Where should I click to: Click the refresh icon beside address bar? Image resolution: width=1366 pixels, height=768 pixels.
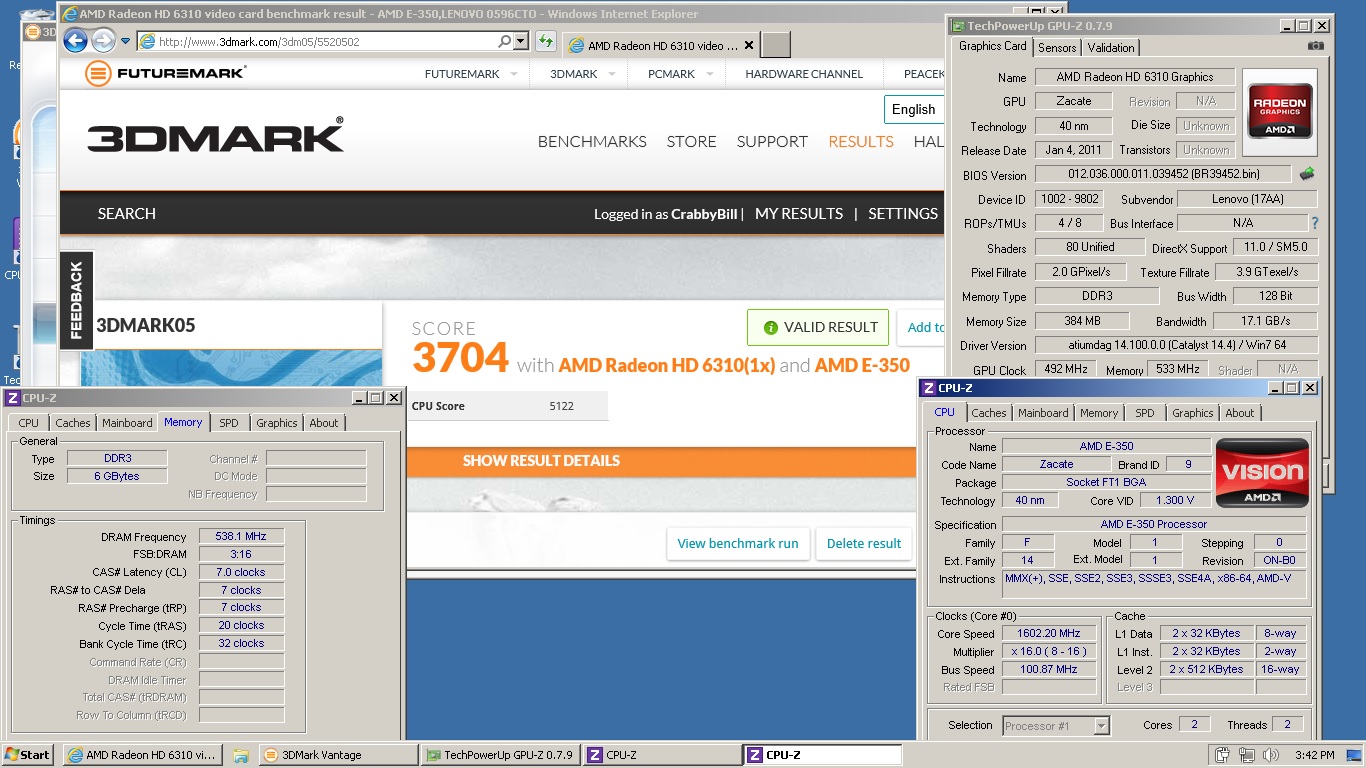pos(546,42)
